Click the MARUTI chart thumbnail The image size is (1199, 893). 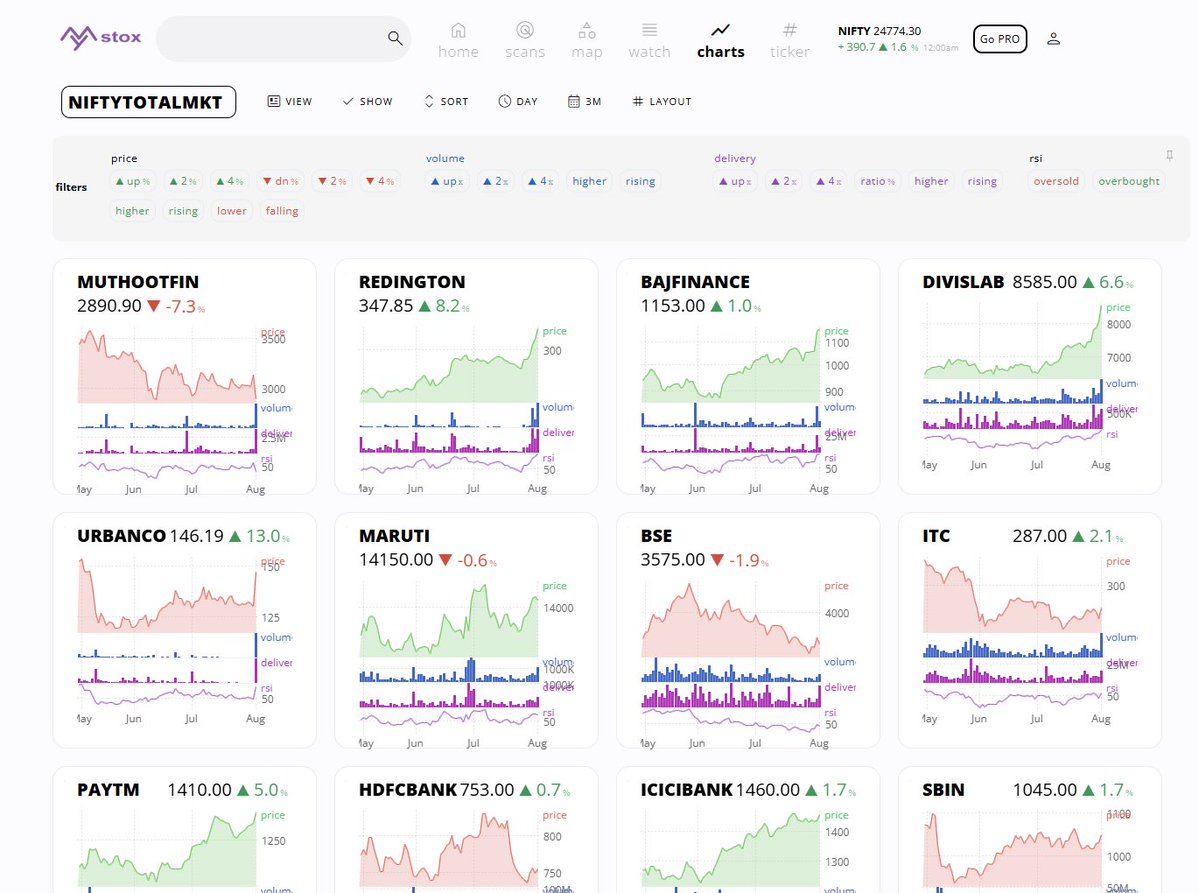tap(466, 664)
